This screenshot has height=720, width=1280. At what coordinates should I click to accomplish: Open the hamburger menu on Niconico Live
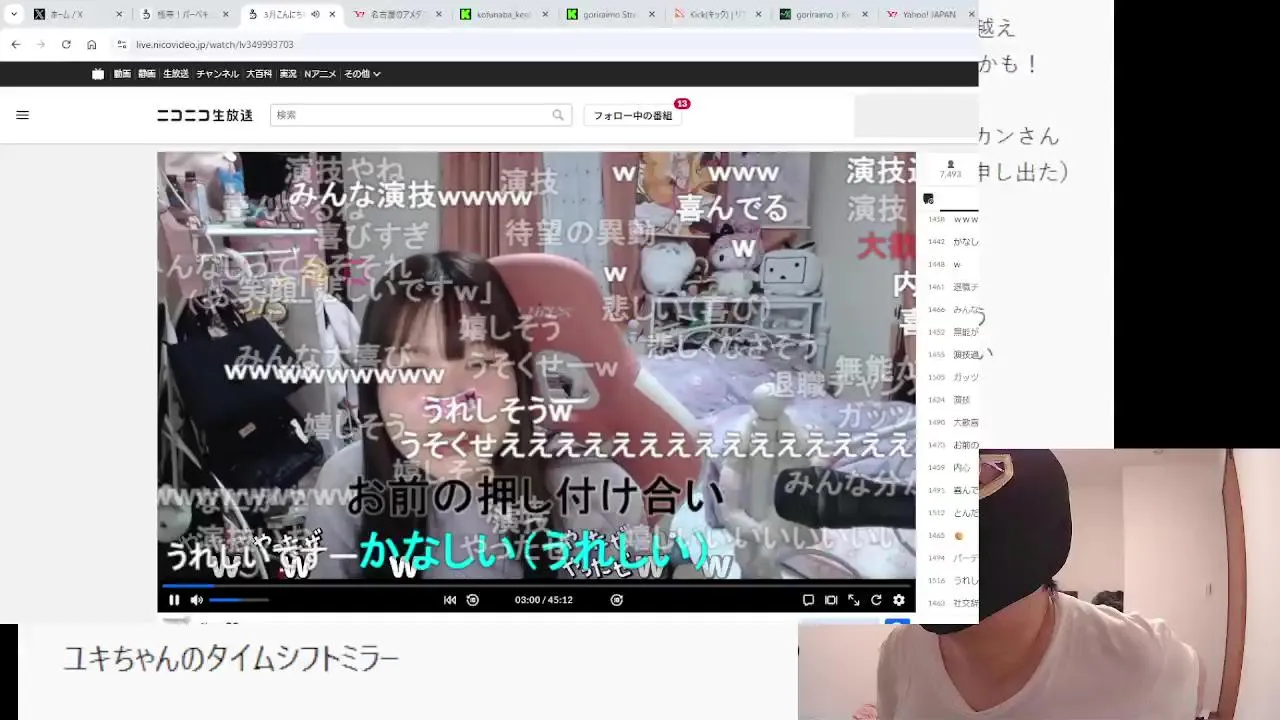tap(23, 115)
